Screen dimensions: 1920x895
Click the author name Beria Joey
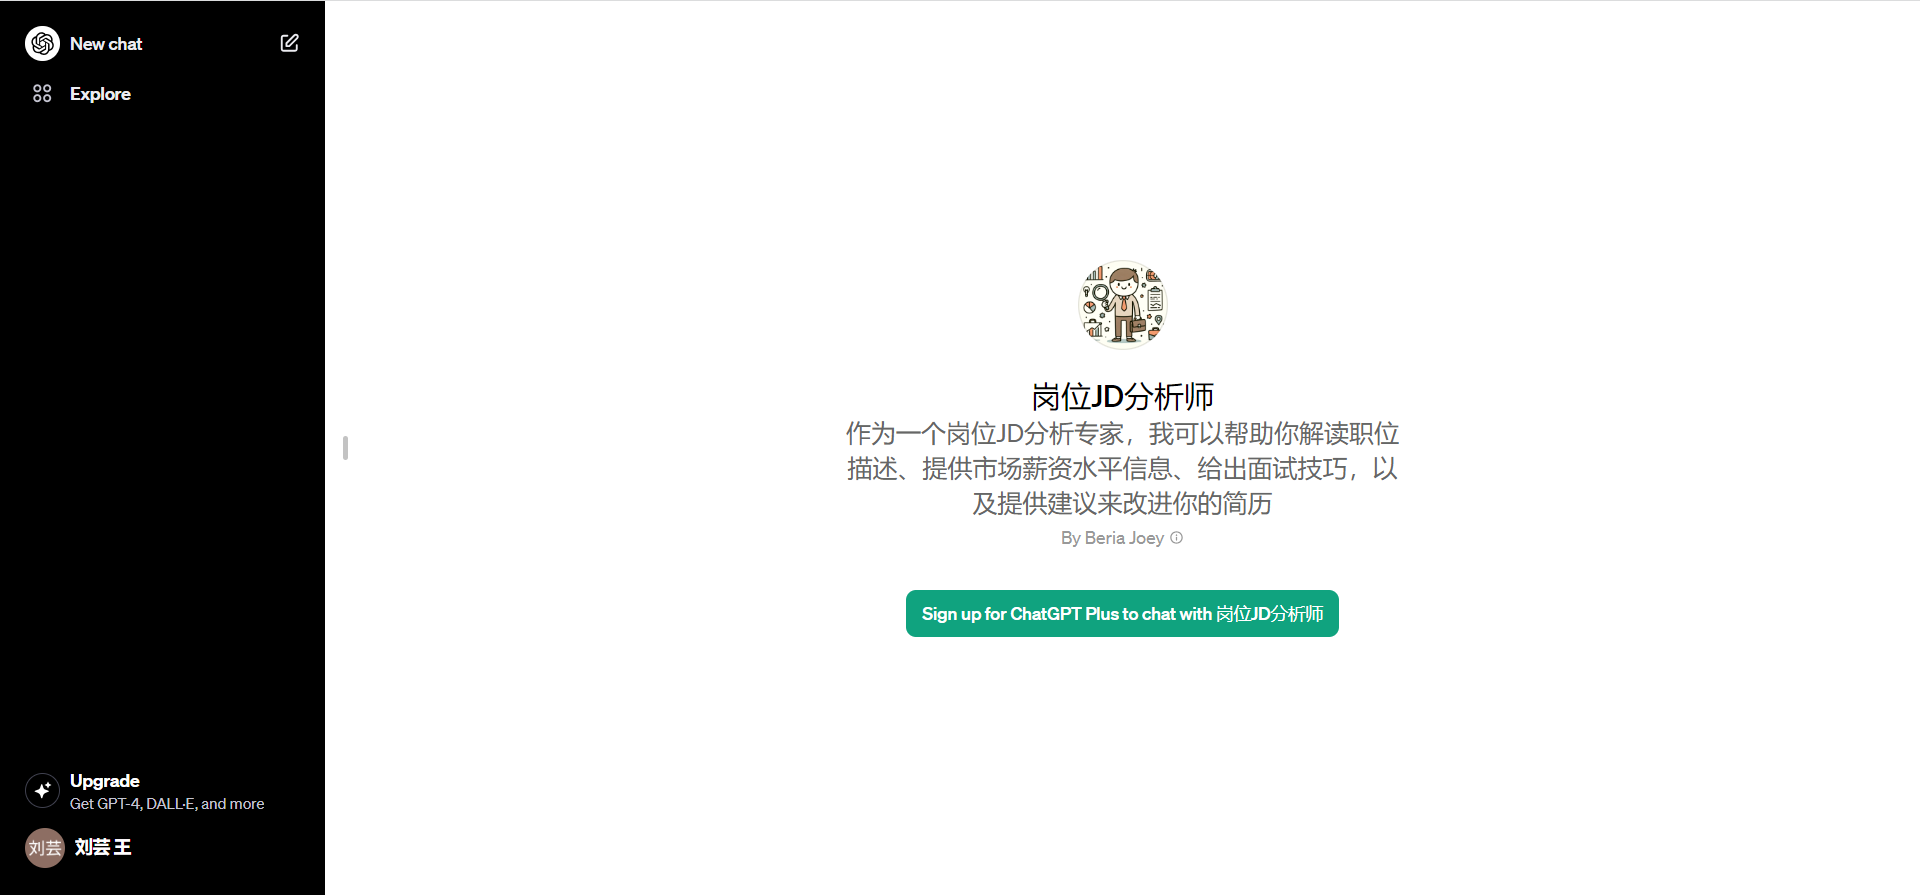pos(1124,538)
